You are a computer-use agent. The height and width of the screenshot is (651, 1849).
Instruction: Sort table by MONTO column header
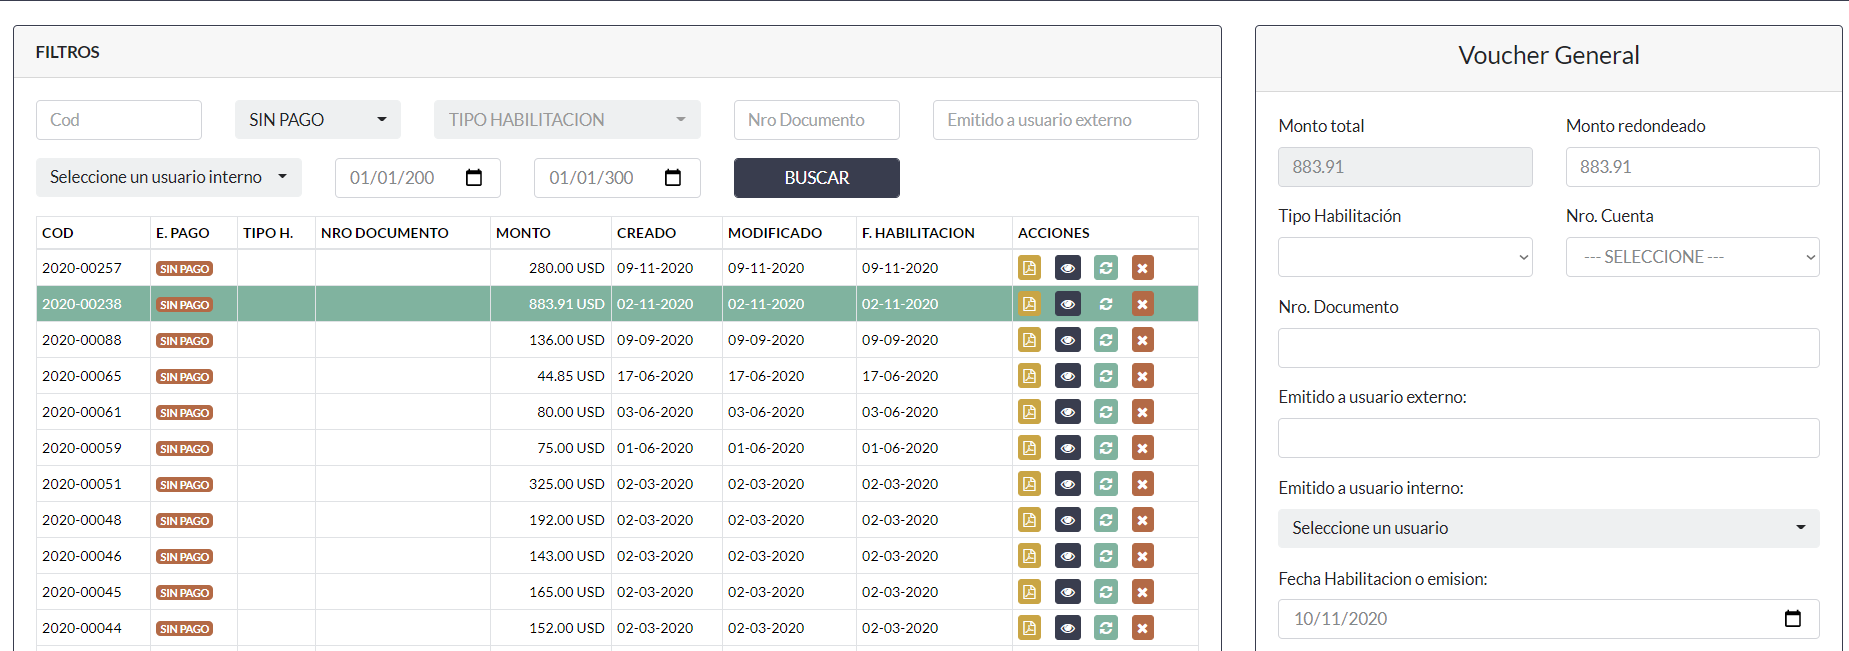pos(523,233)
